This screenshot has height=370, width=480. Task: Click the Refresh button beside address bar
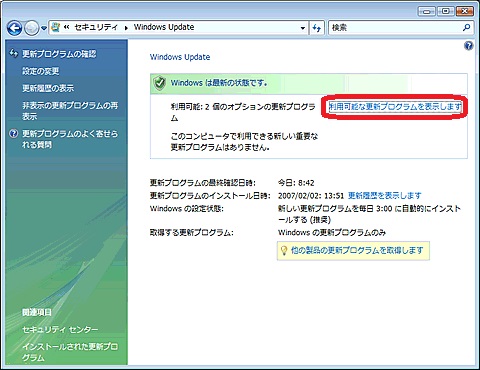click(317, 28)
